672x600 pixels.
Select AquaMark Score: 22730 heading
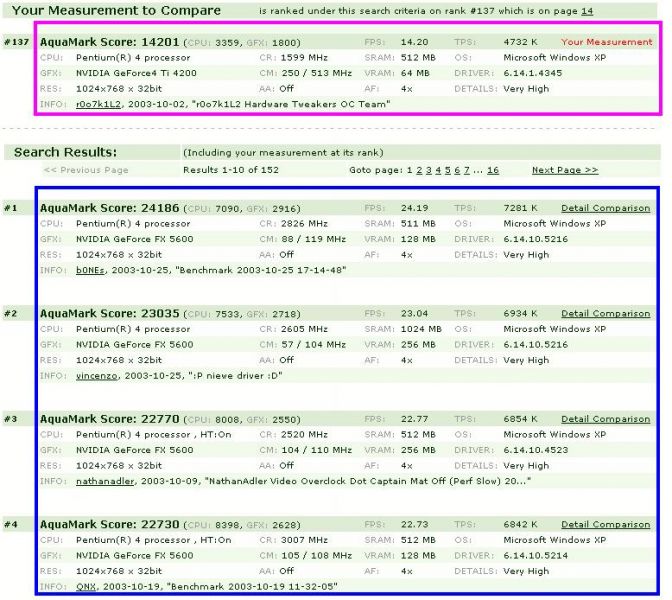click(109, 525)
